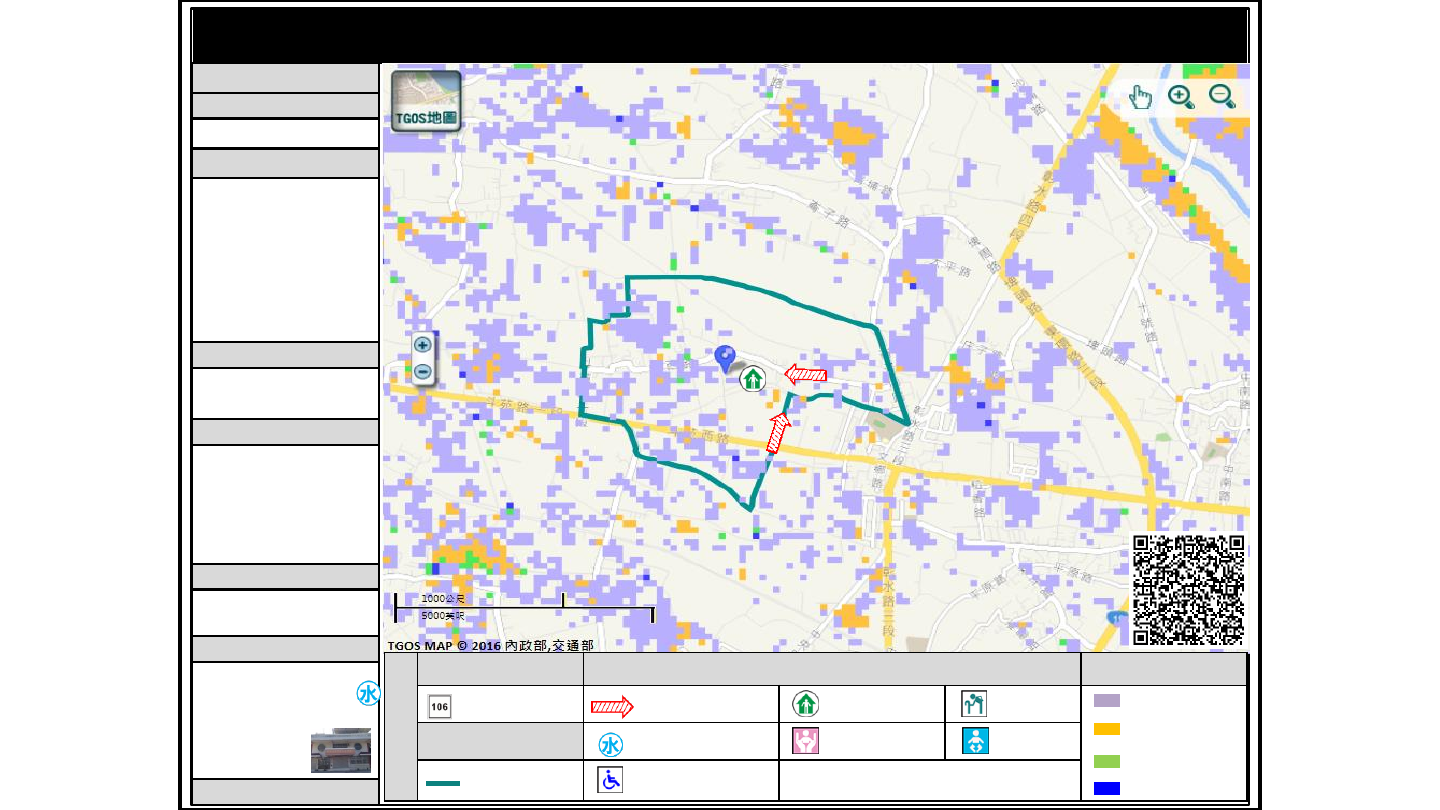Viewport: 1440px width, 810px height.
Task: Click the purple legend color swatch
Action: point(1106,700)
